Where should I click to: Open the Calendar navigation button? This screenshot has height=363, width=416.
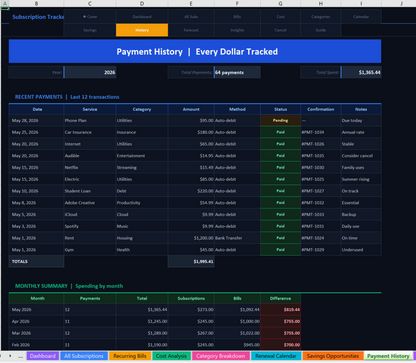tap(361, 17)
